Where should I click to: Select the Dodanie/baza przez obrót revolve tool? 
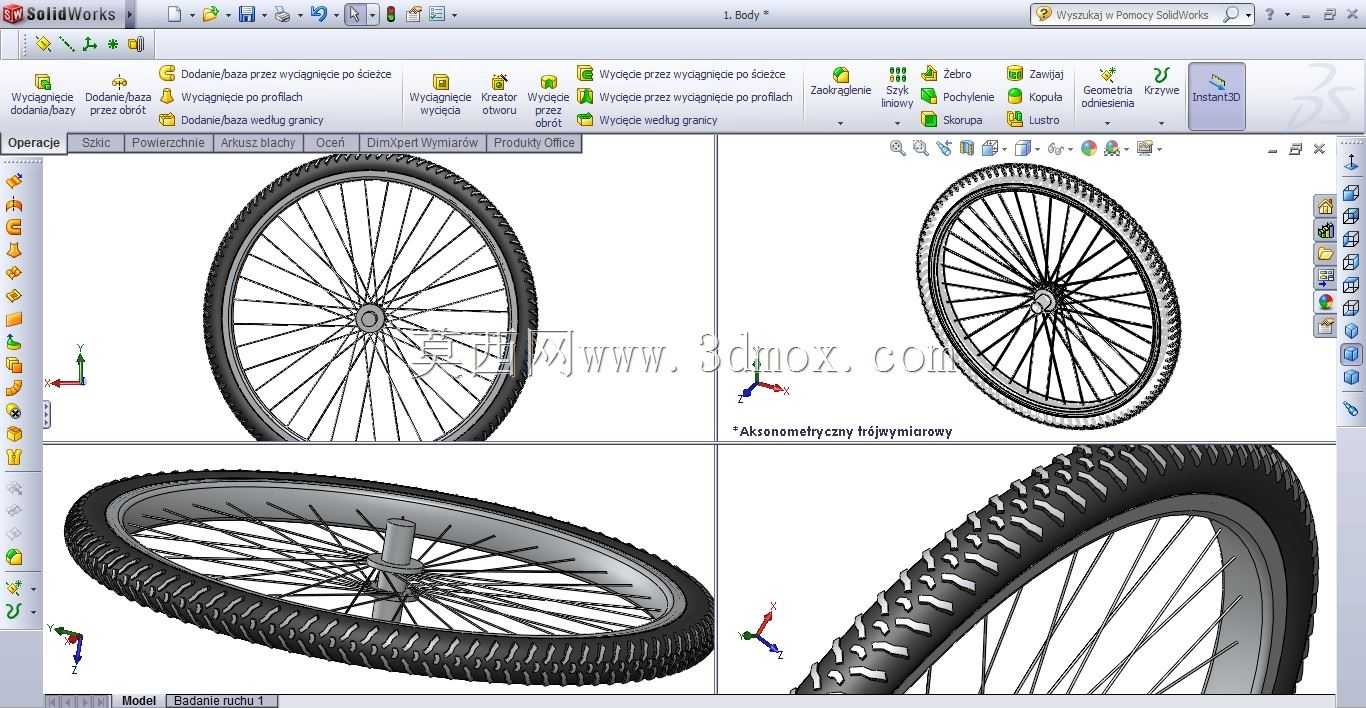[x=118, y=95]
